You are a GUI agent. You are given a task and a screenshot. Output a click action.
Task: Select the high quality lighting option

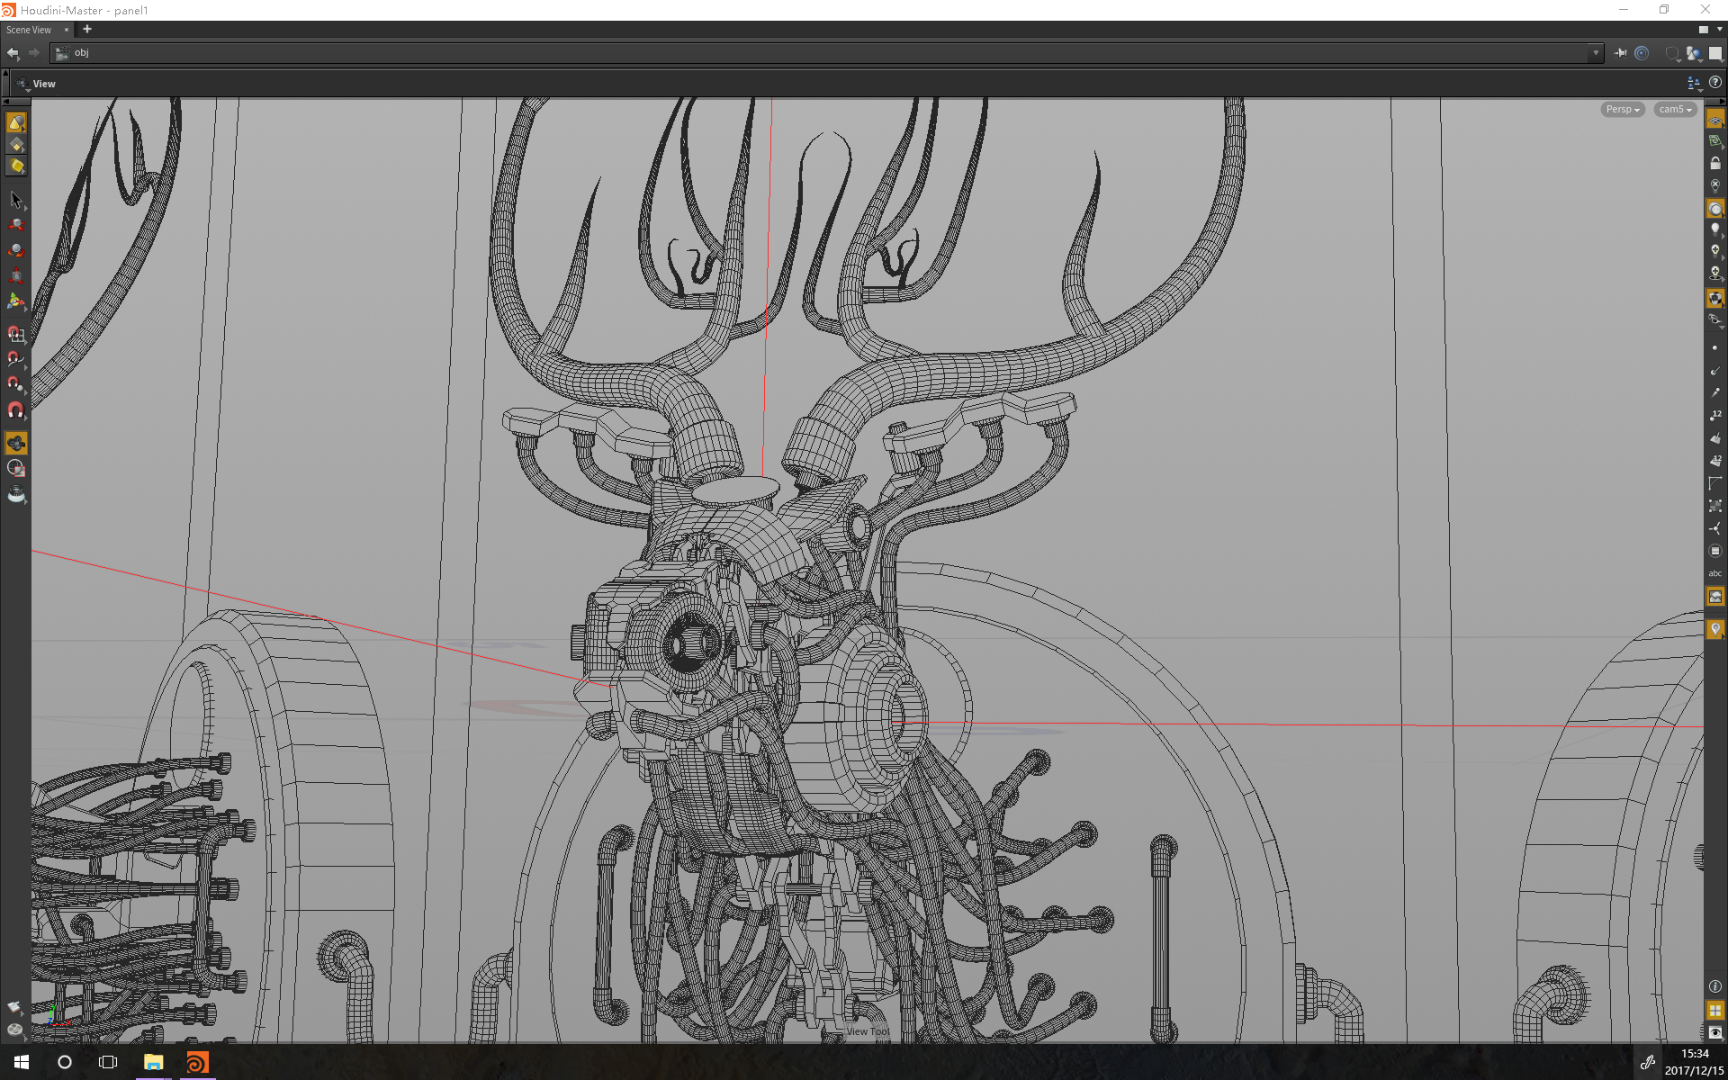(x=1715, y=252)
